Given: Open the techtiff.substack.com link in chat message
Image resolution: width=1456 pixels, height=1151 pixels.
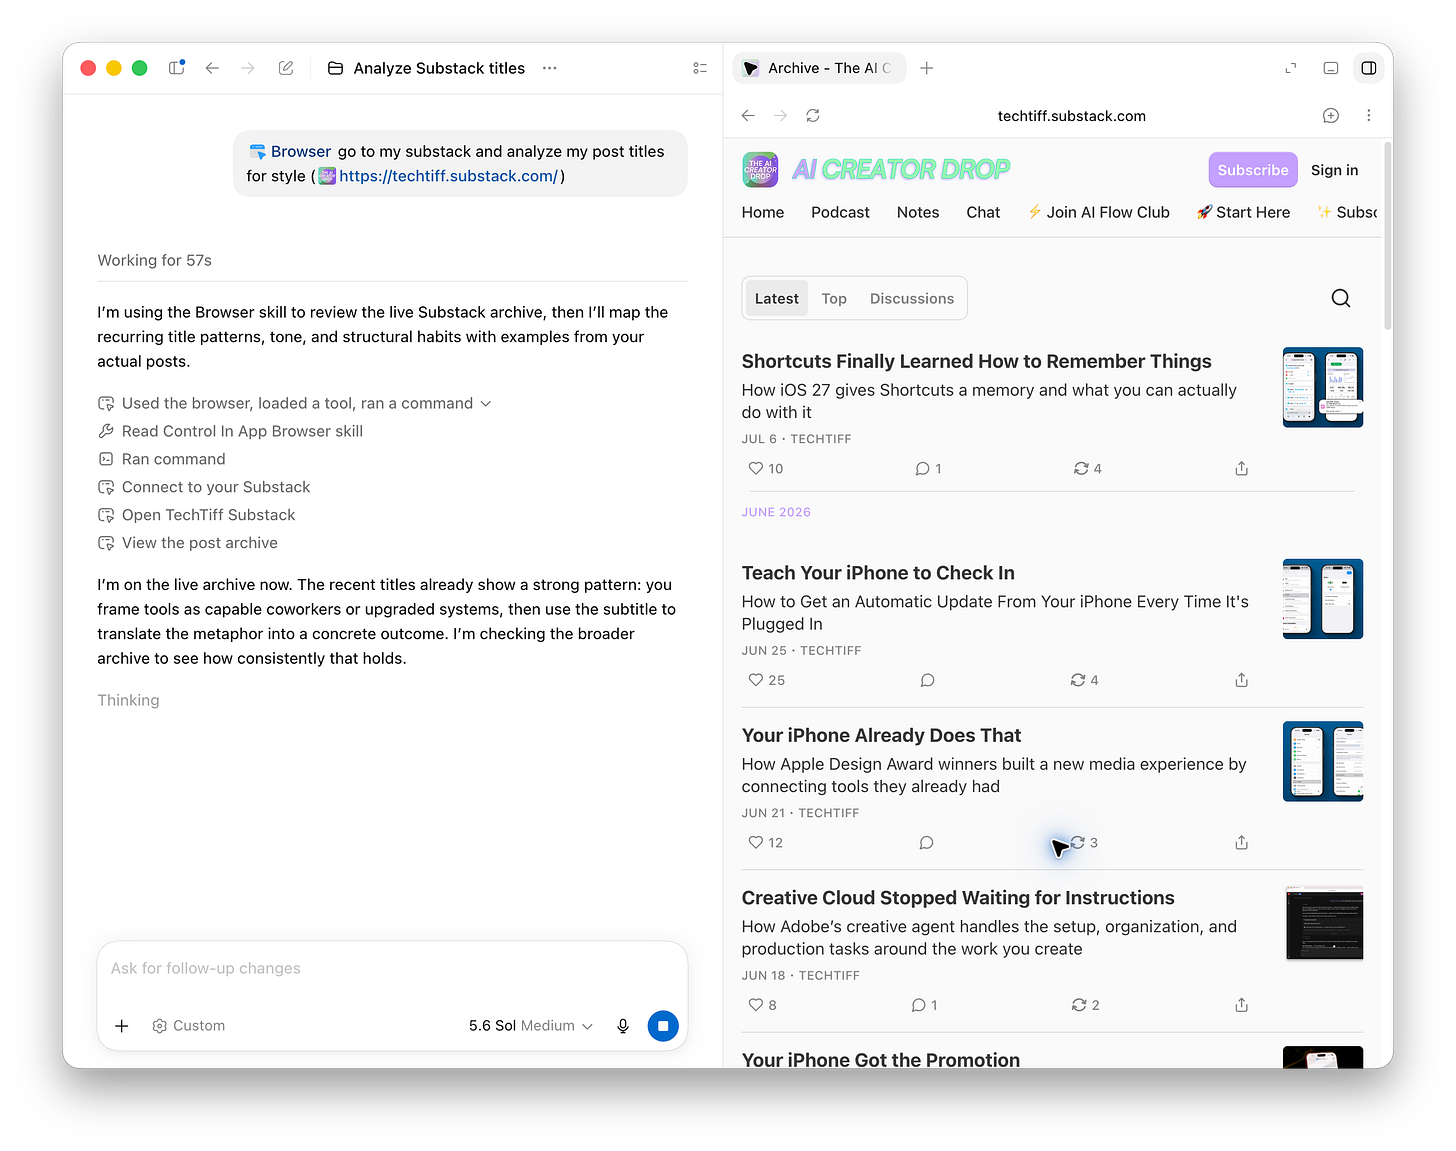Looking at the screenshot, I should click(x=448, y=176).
